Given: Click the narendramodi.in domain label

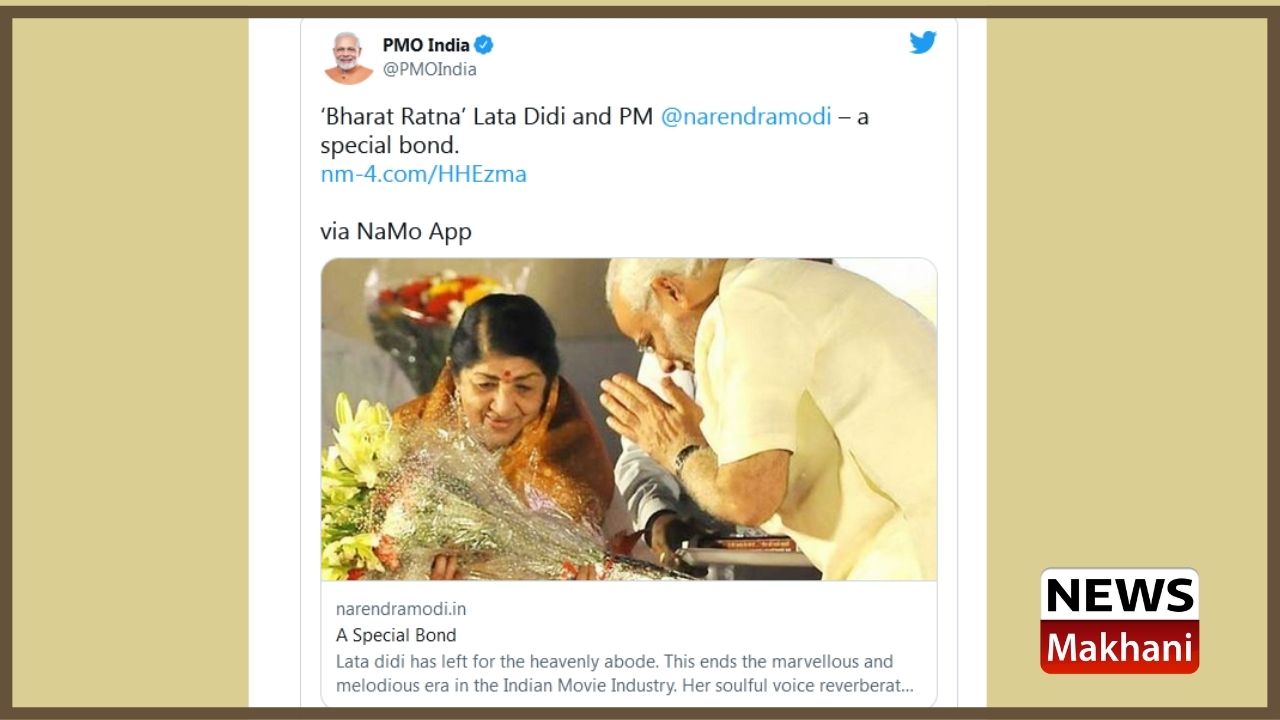Looking at the screenshot, I should [401, 609].
